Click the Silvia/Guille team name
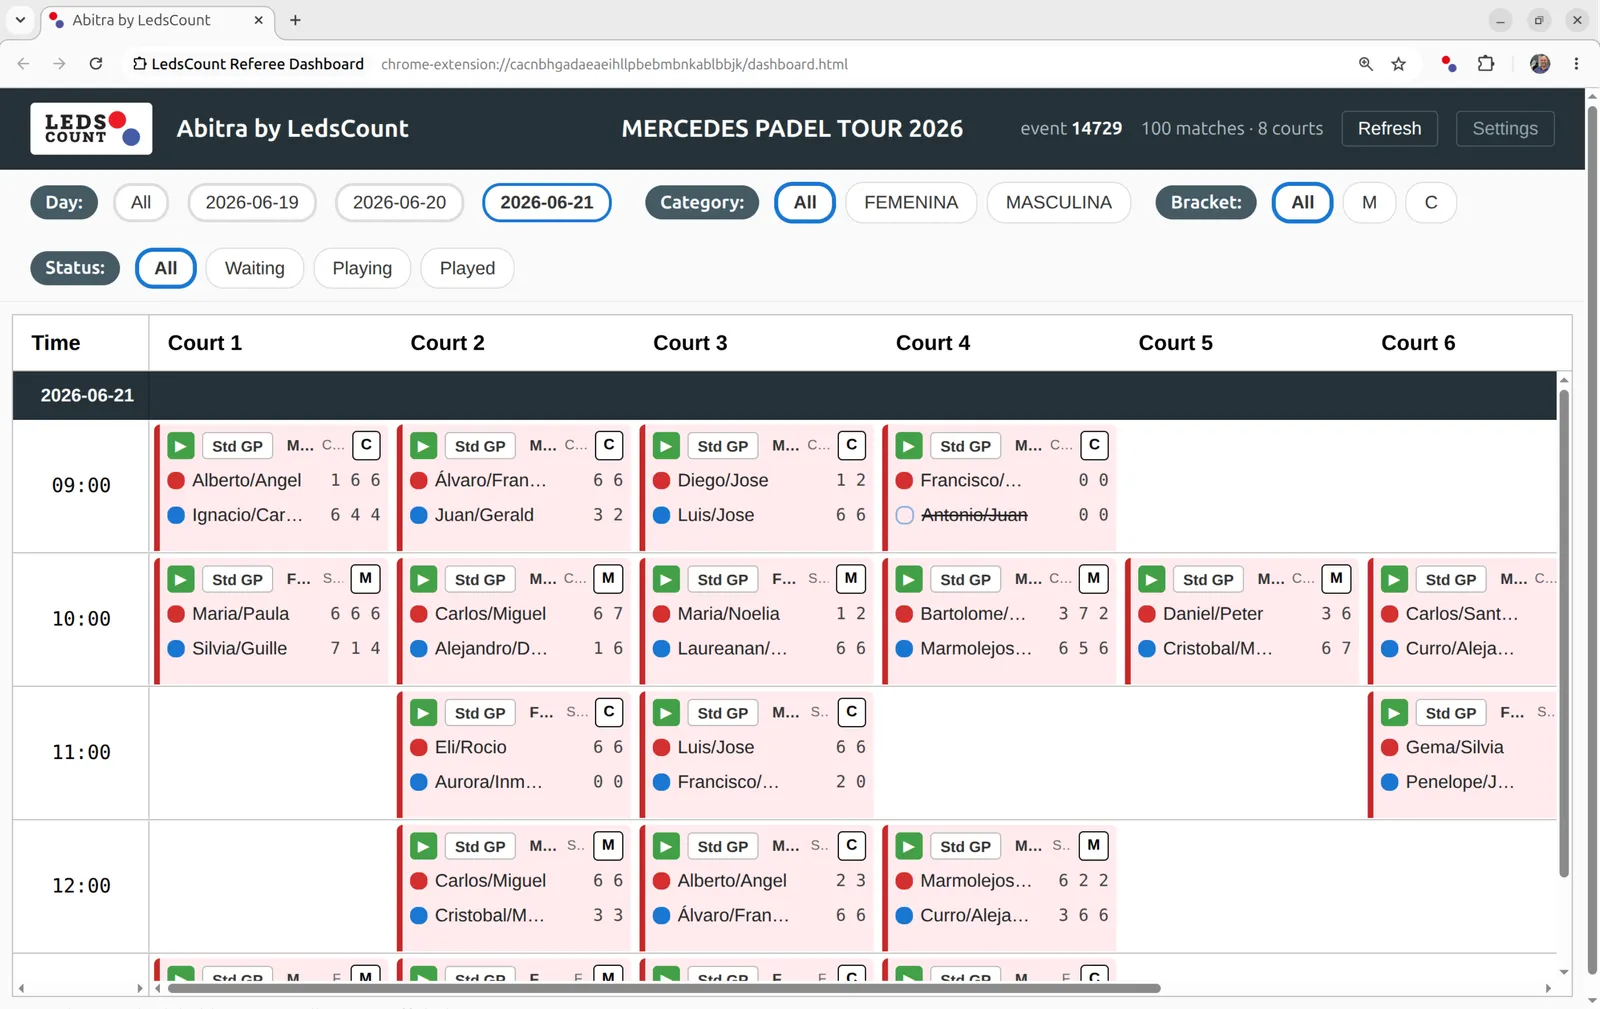Screen dimensions: 1600x1009 pyautogui.click(x=239, y=648)
